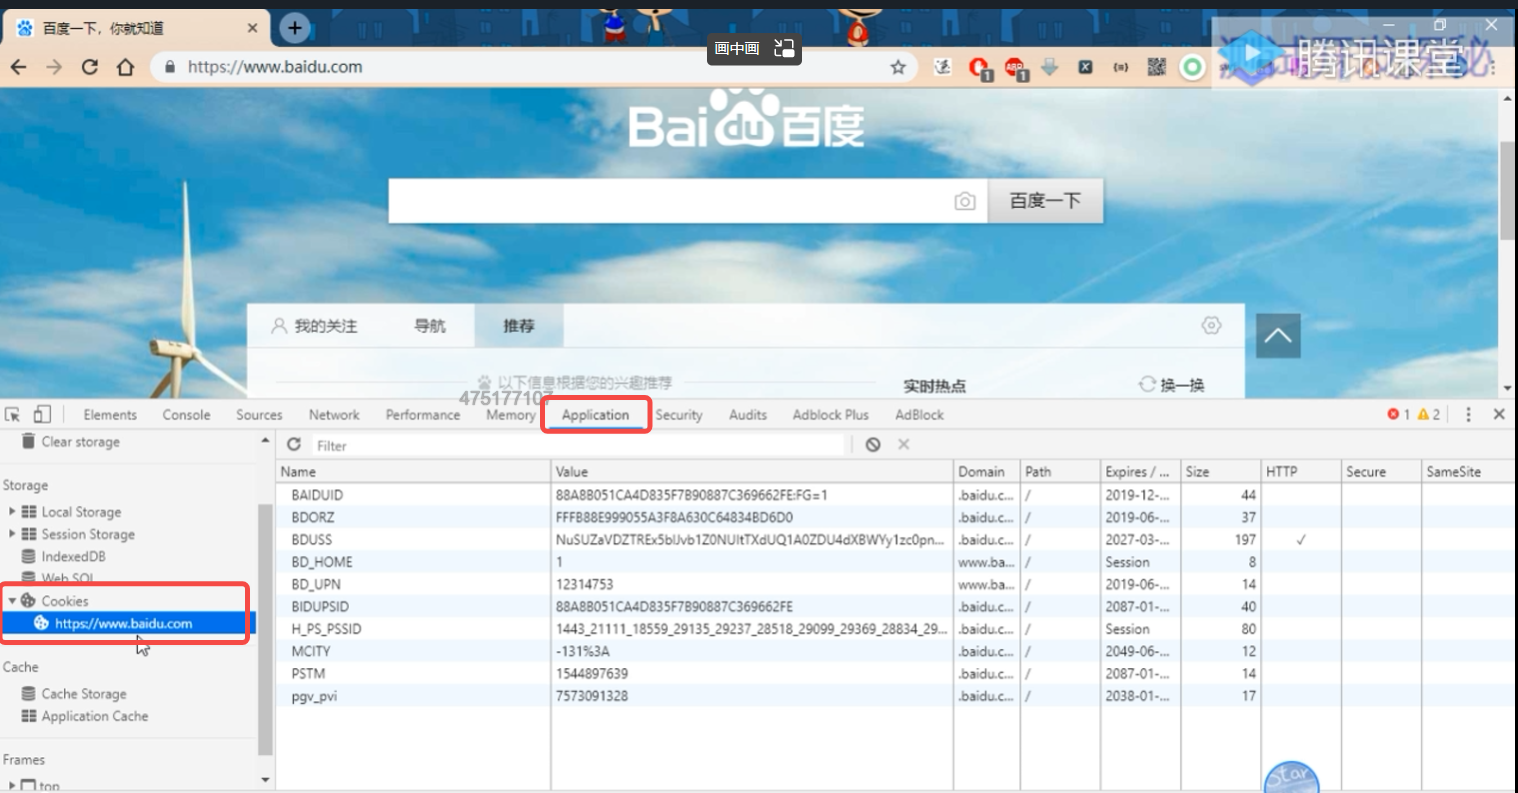Bookmark this page with the star
1518x793 pixels.
pyautogui.click(x=898, y=67)
